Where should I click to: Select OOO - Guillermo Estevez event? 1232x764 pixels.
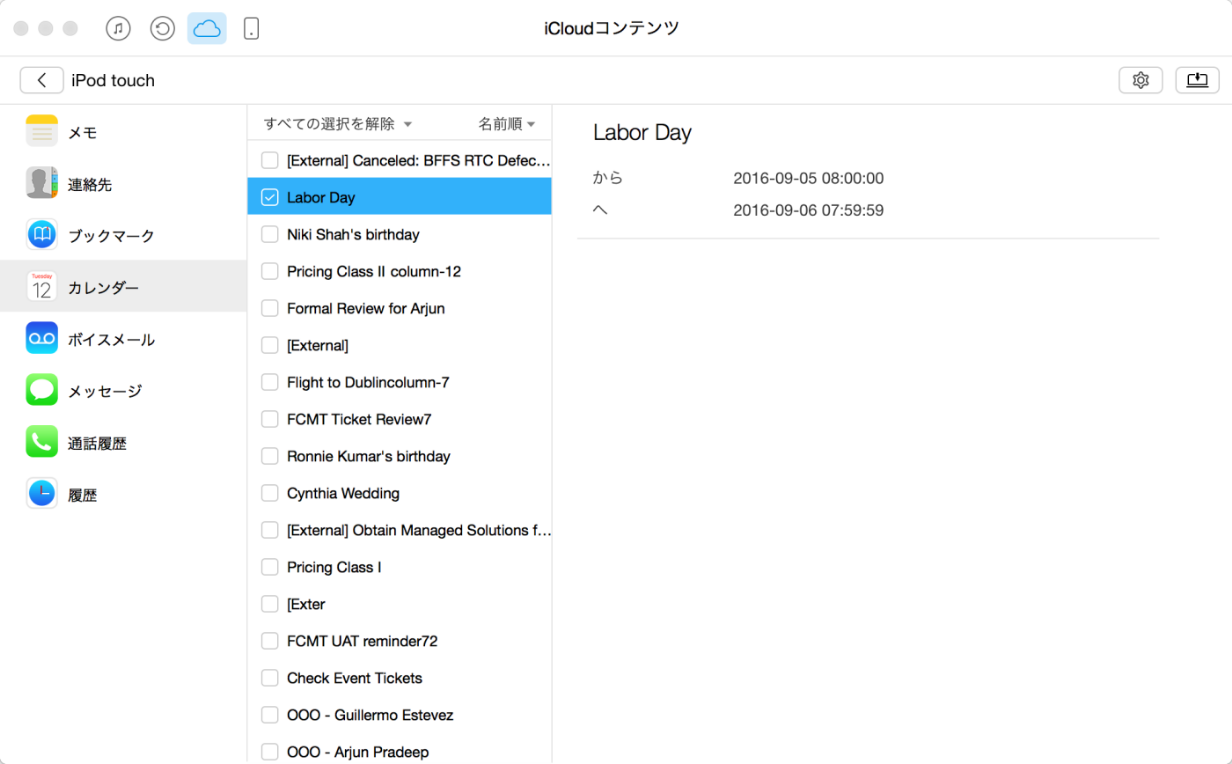pyautogui.click(x=400, y=715)
